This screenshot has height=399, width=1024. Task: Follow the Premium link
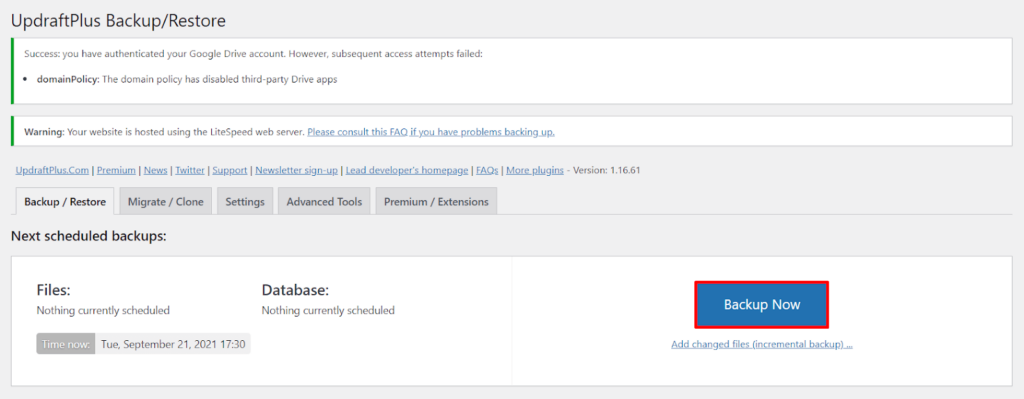(116, 170)
